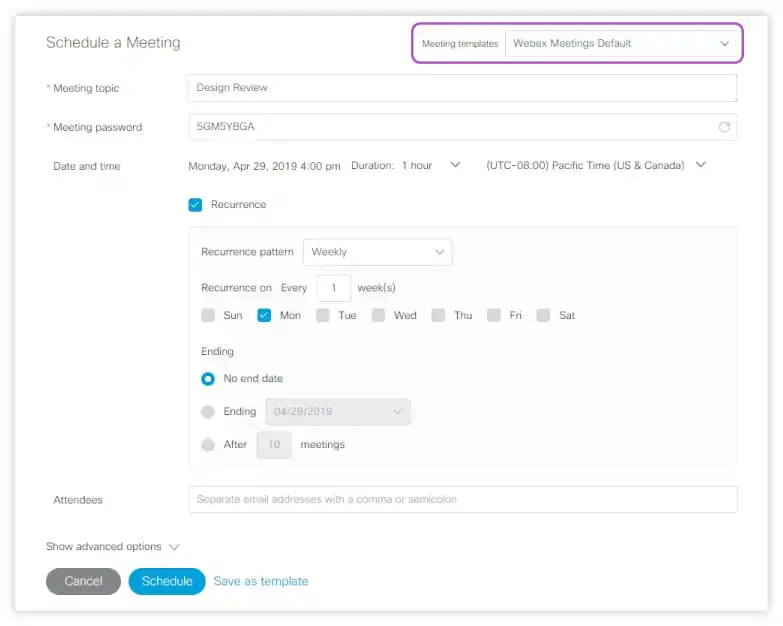Tick the Thu day checkbox
This screenshot has width=783, height=626.
click(438, 315)
